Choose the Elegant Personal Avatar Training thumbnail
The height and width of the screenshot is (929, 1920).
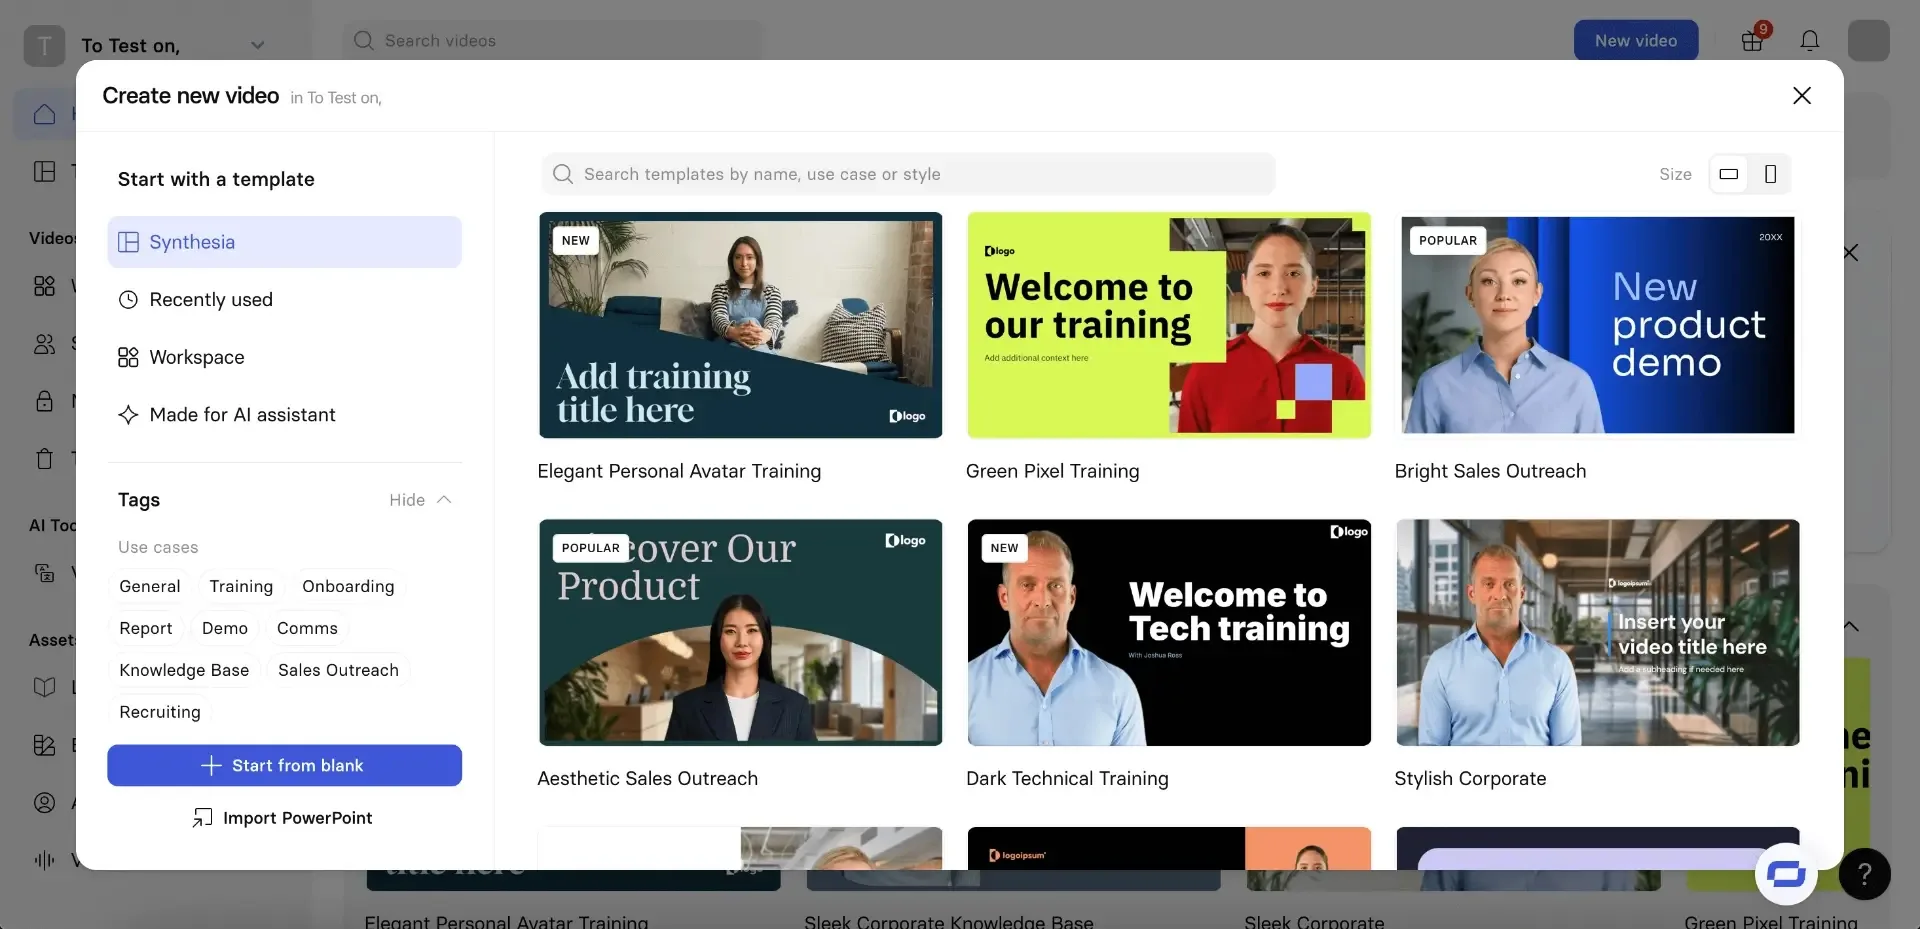pos(740,325)
